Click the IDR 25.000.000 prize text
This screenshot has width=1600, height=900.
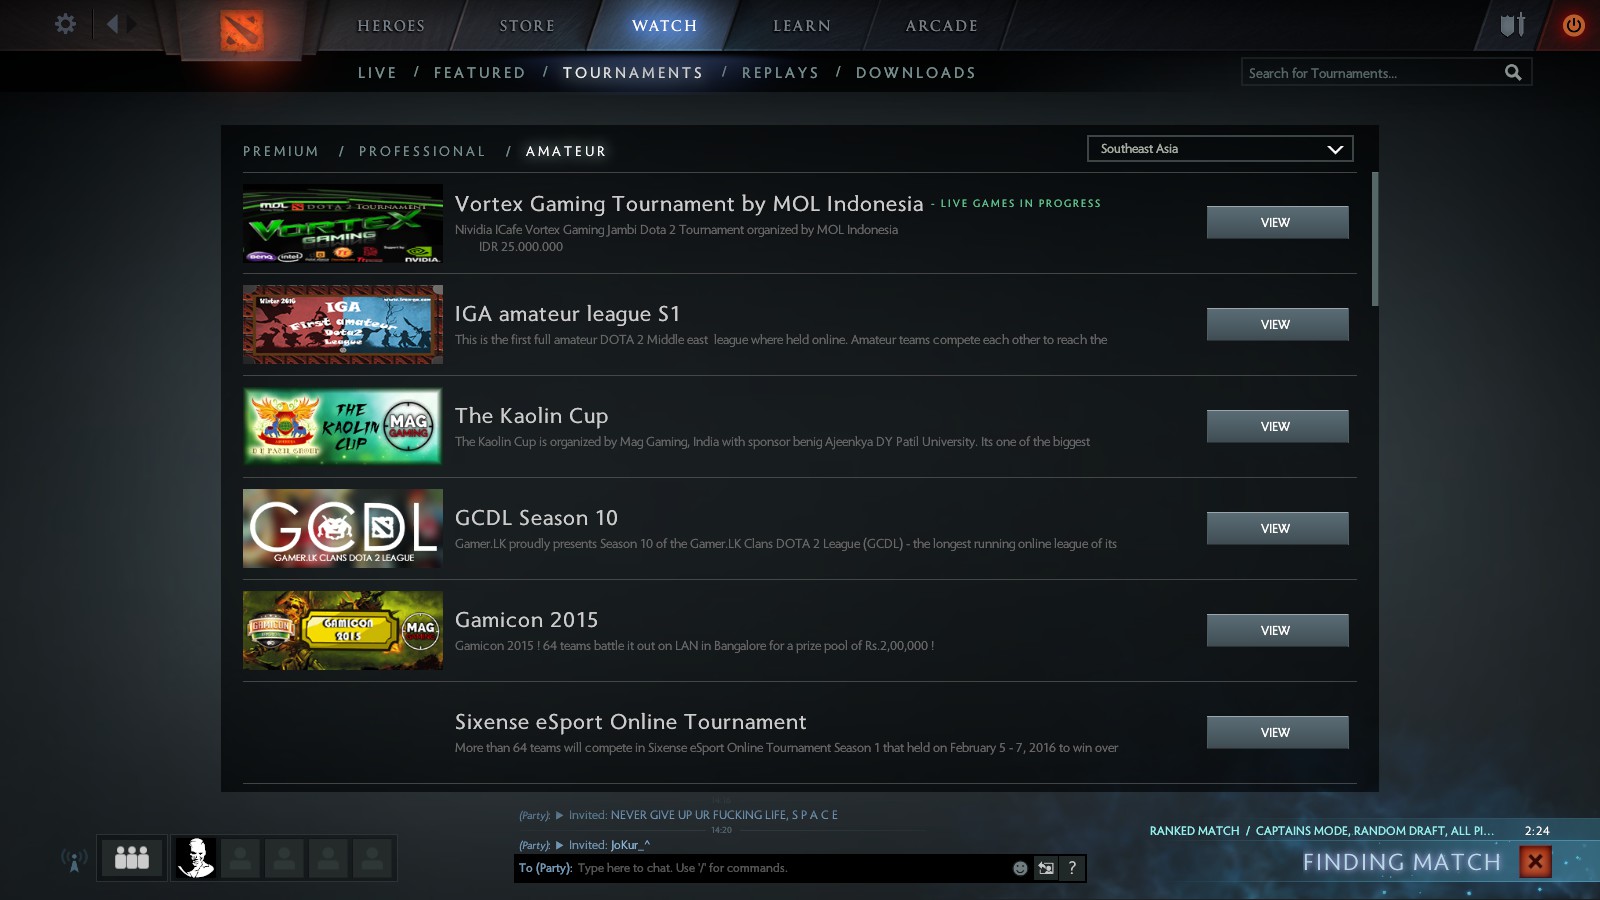coord(521,247)
